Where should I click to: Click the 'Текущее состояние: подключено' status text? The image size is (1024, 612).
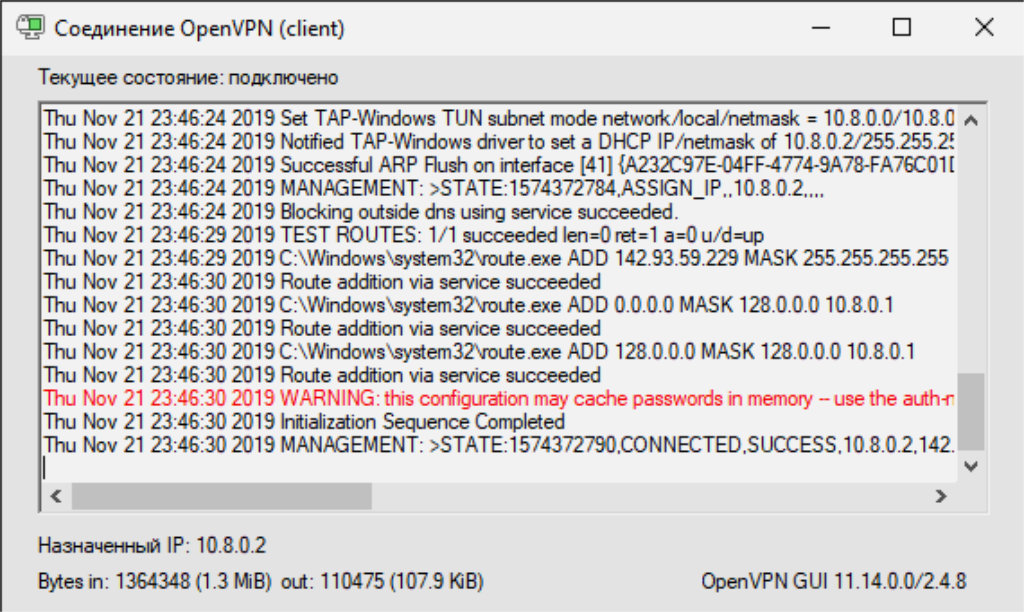(x=188, y=77)
